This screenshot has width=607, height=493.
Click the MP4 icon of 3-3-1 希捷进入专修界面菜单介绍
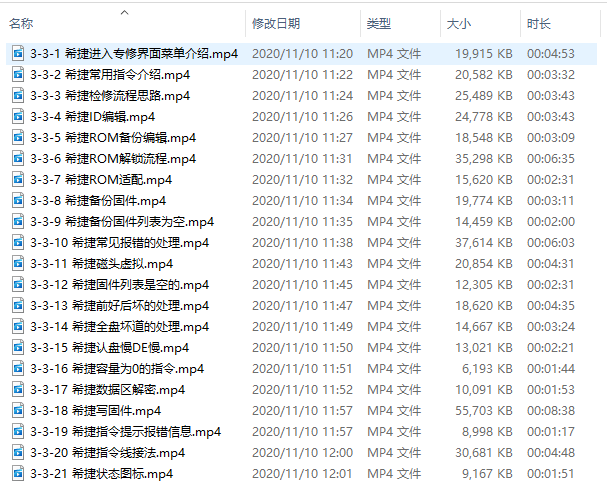pyautogui.click(x=18, y=53)
